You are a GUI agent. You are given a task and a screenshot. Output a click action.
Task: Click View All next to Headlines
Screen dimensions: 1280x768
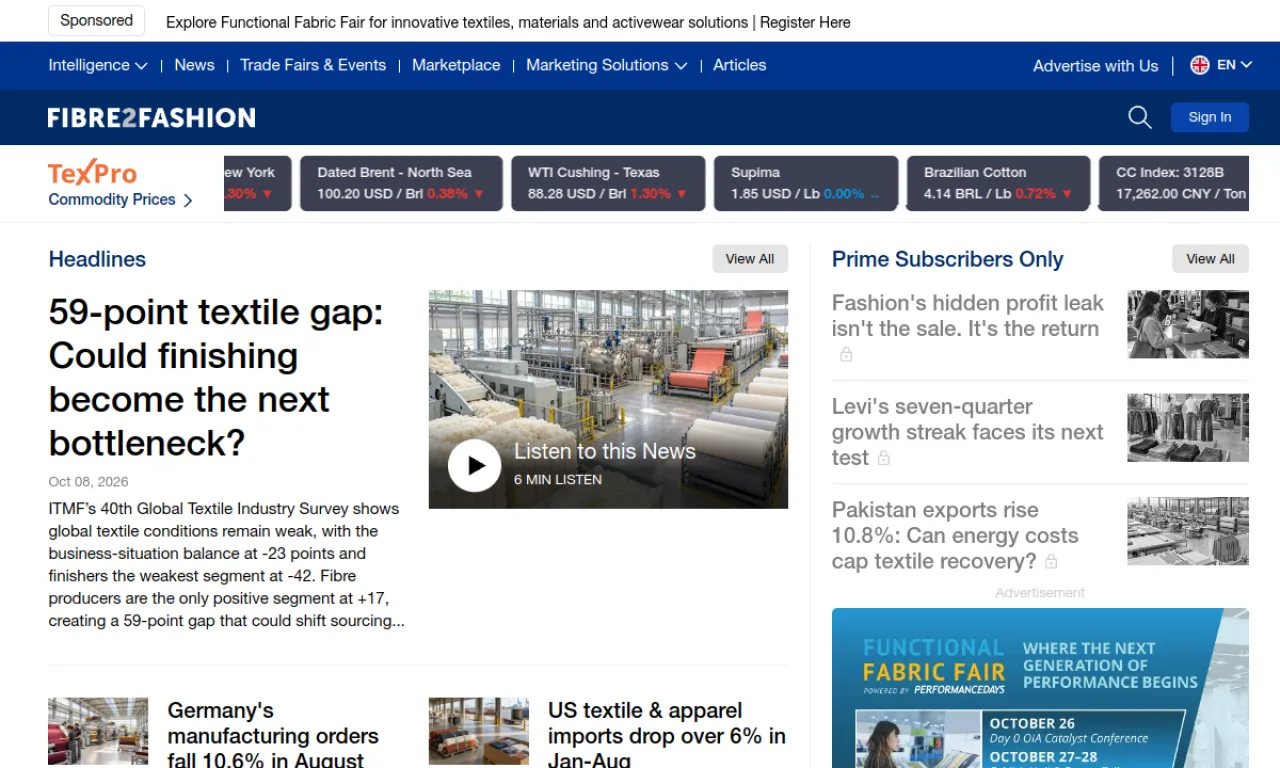(750, 259)
